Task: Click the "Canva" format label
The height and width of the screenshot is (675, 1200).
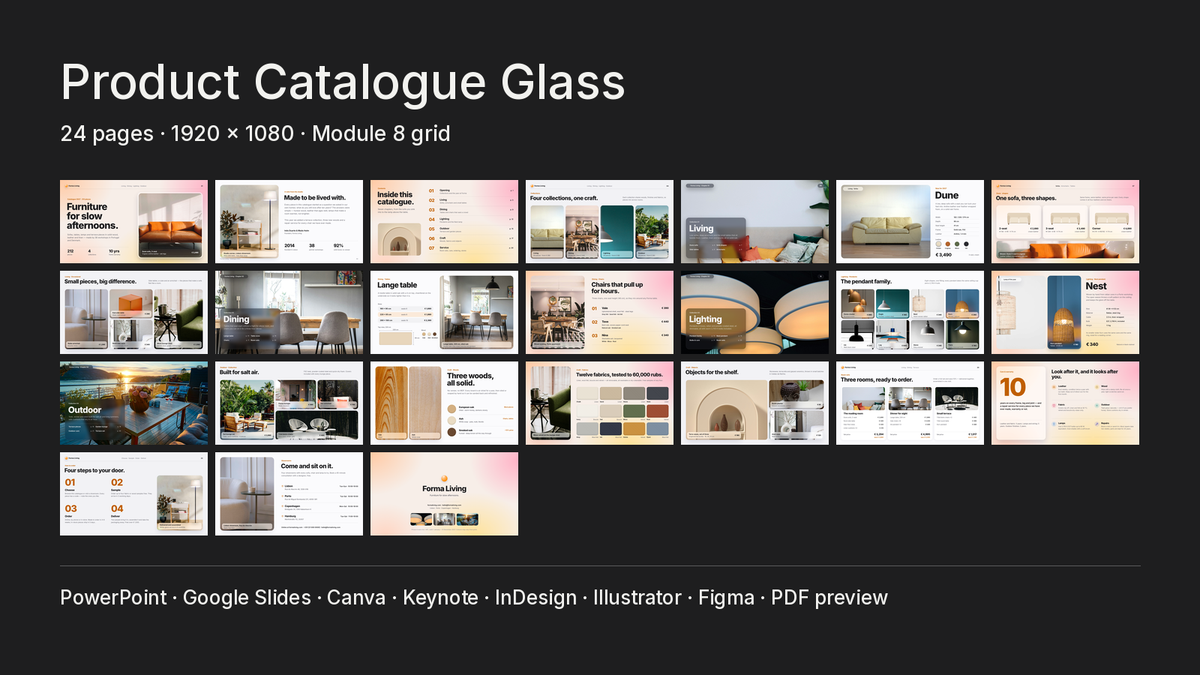Action: pyautogui.click(x=356, y=598)
